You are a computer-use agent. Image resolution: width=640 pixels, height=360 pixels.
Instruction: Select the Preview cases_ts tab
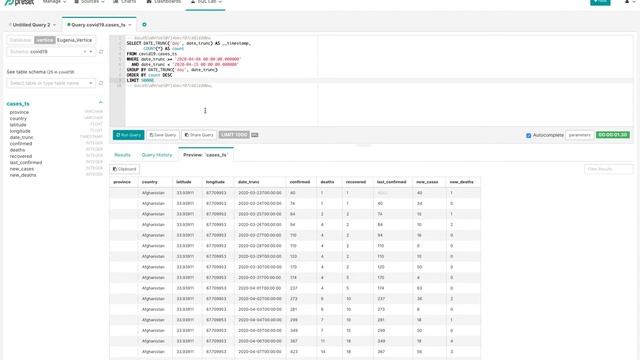click(x=206, y=155)
